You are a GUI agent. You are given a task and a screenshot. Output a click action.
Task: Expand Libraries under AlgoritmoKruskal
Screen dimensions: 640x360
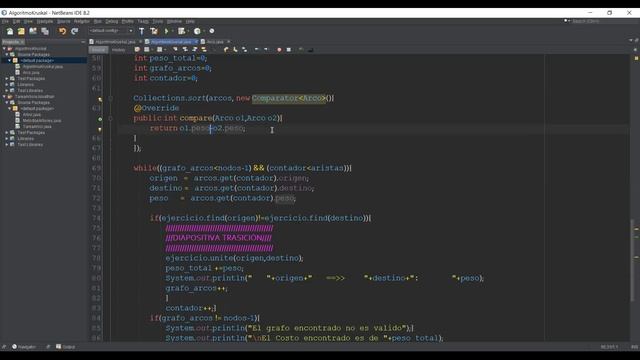pyautogui.click(x=7, y=84)
